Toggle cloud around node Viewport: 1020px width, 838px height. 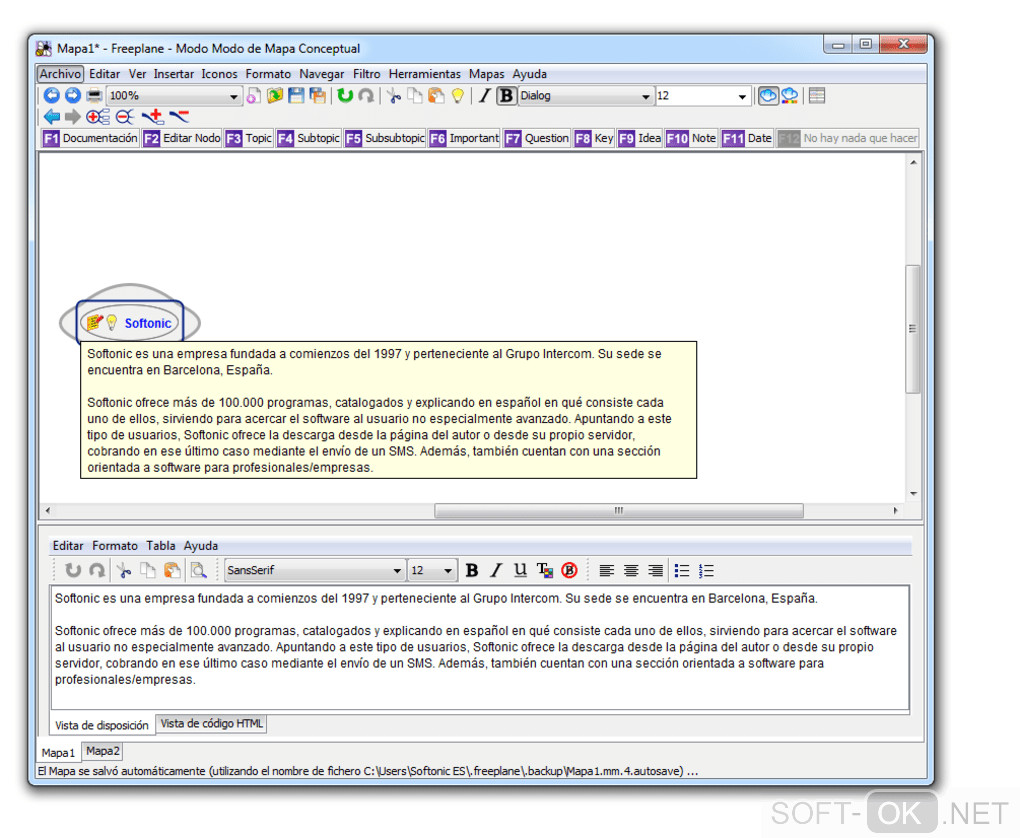pyautogui.click(x=768, y=96)
